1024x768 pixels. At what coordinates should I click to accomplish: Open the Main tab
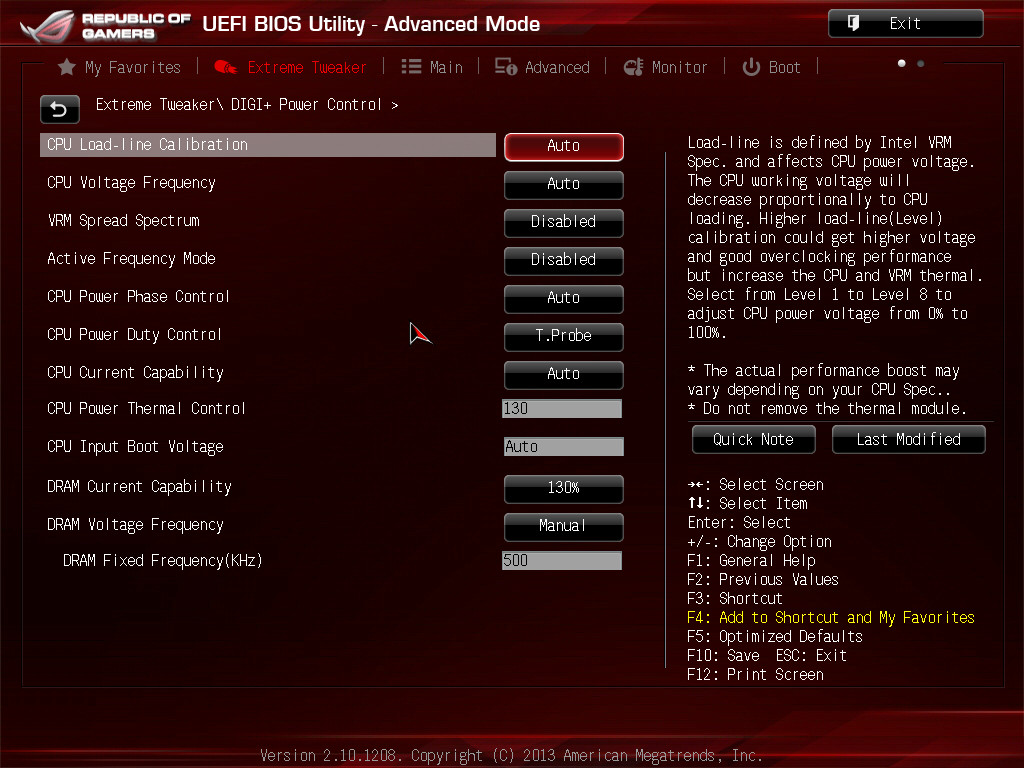coord(432,67)
